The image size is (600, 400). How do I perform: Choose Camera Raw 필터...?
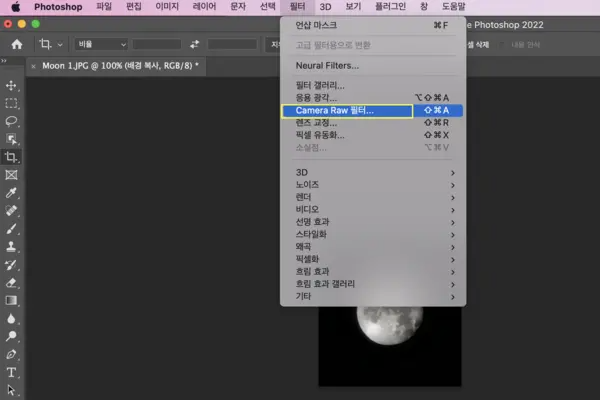[373, 110]
